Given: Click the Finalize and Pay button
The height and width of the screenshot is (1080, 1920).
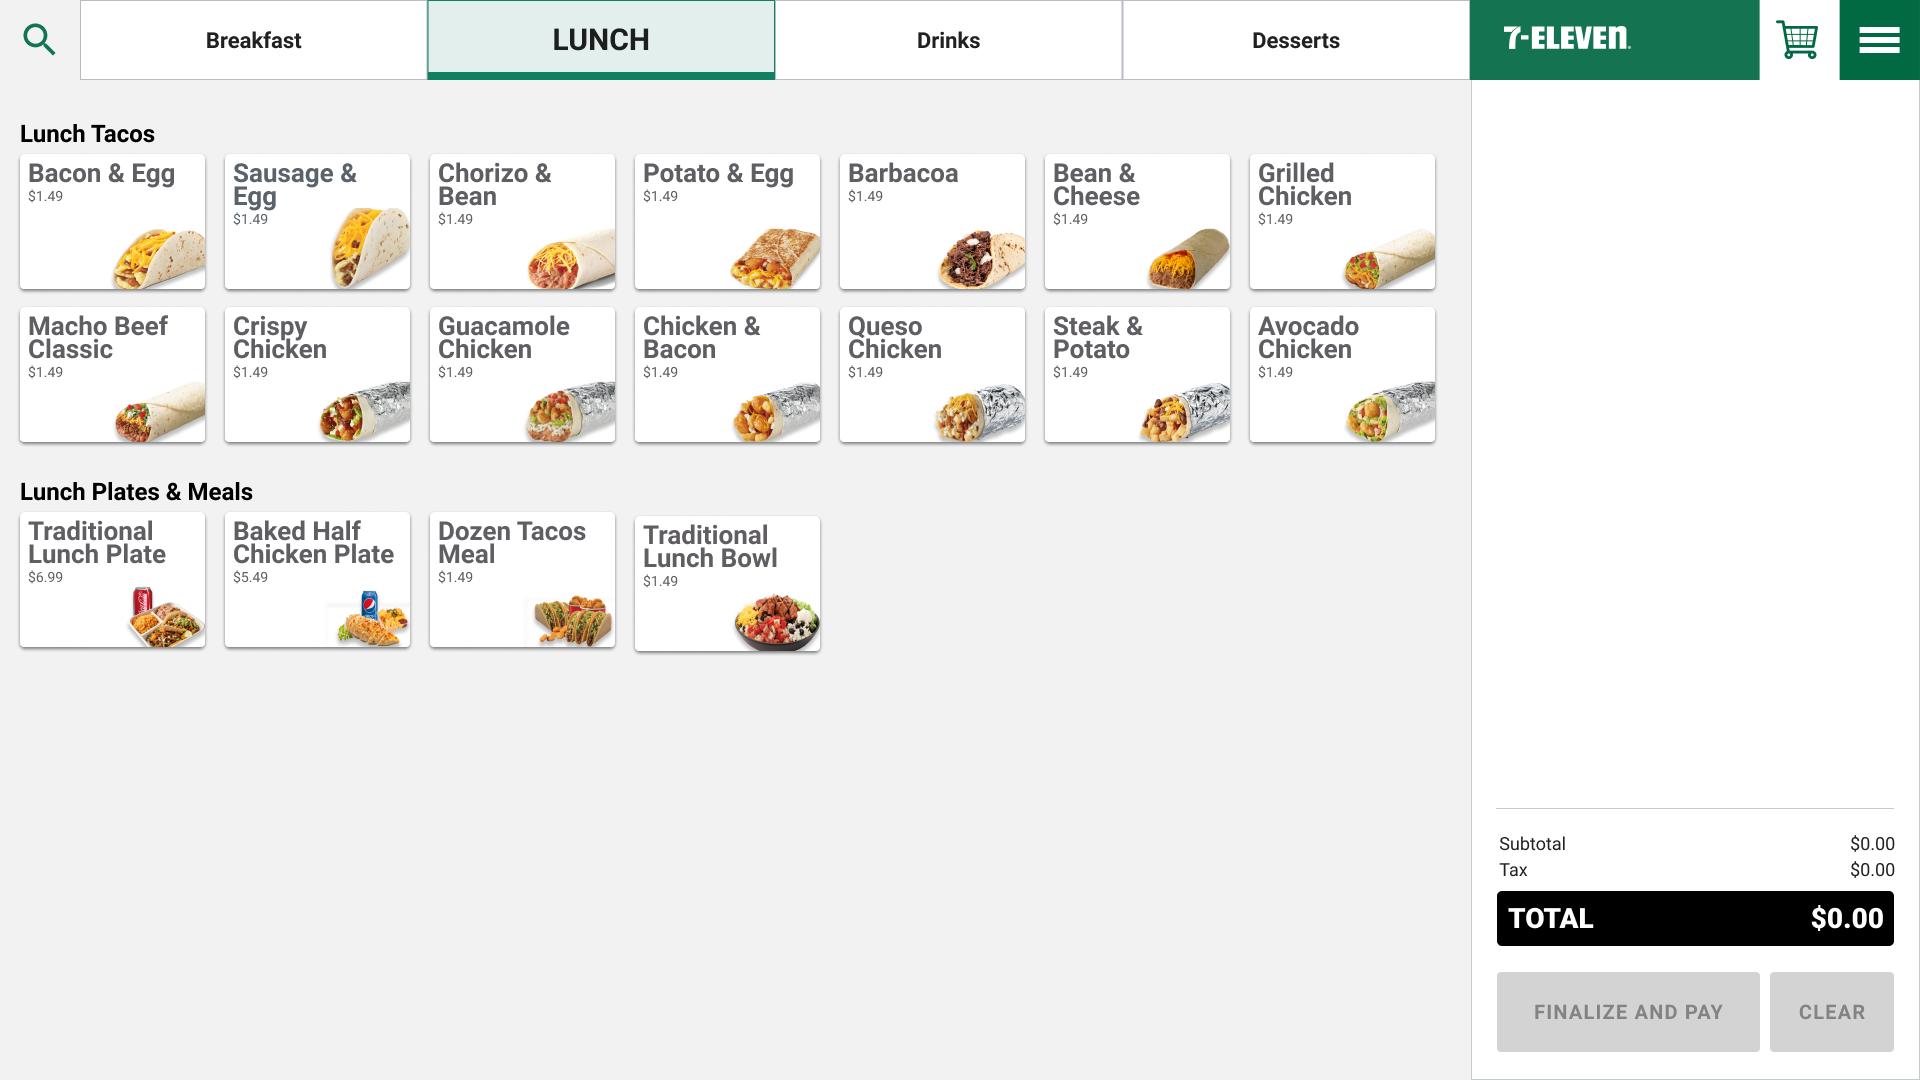Looking at the screenshot, I should 1628,1012.
